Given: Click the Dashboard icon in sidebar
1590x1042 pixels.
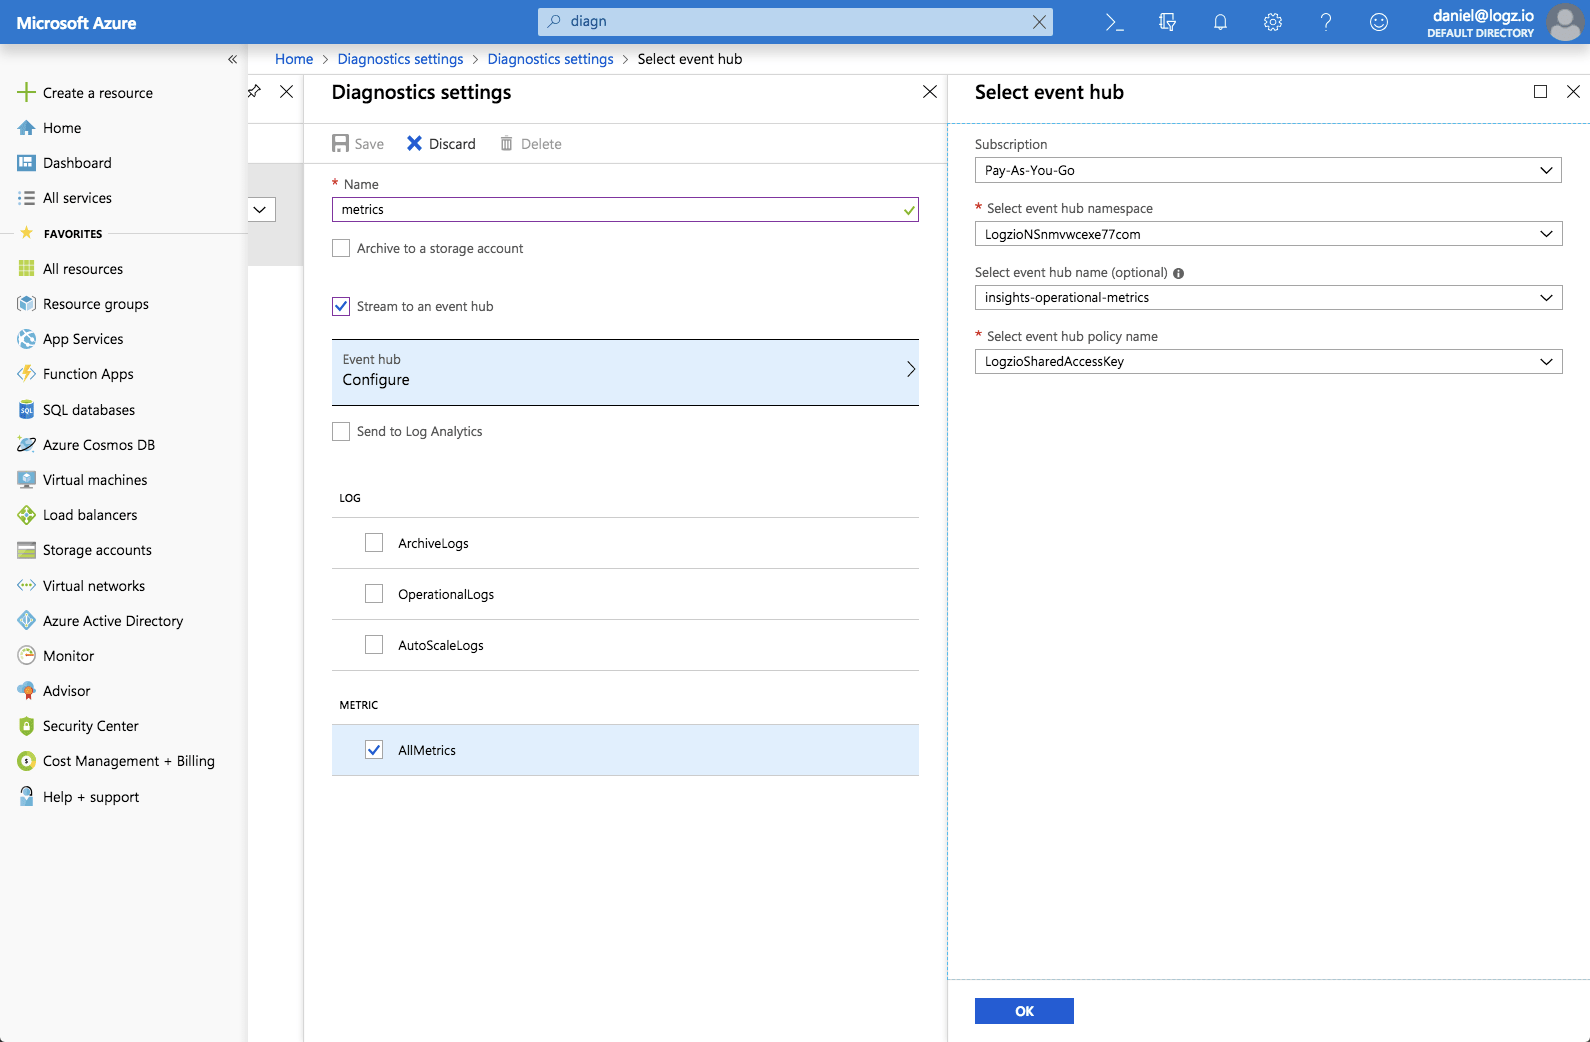Looking at the screenshot, I should pos(26,163).
